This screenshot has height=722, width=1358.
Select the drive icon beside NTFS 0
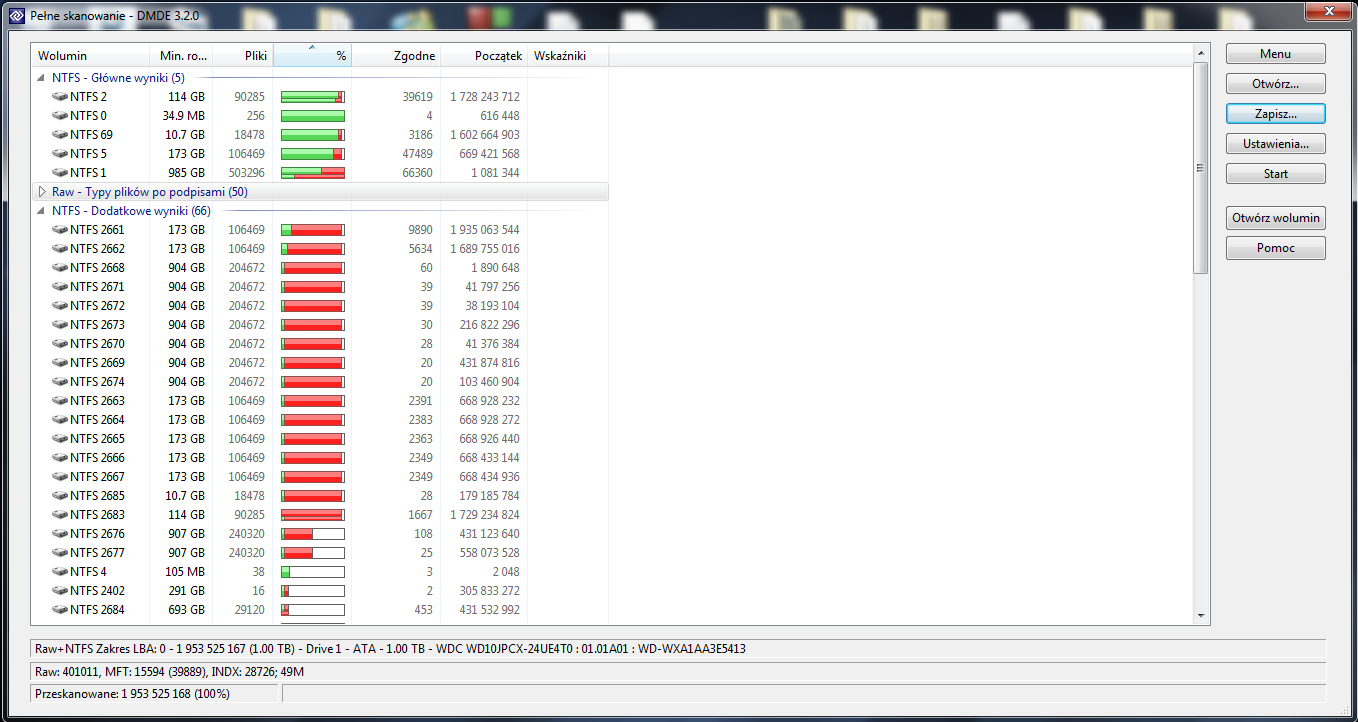60,116
